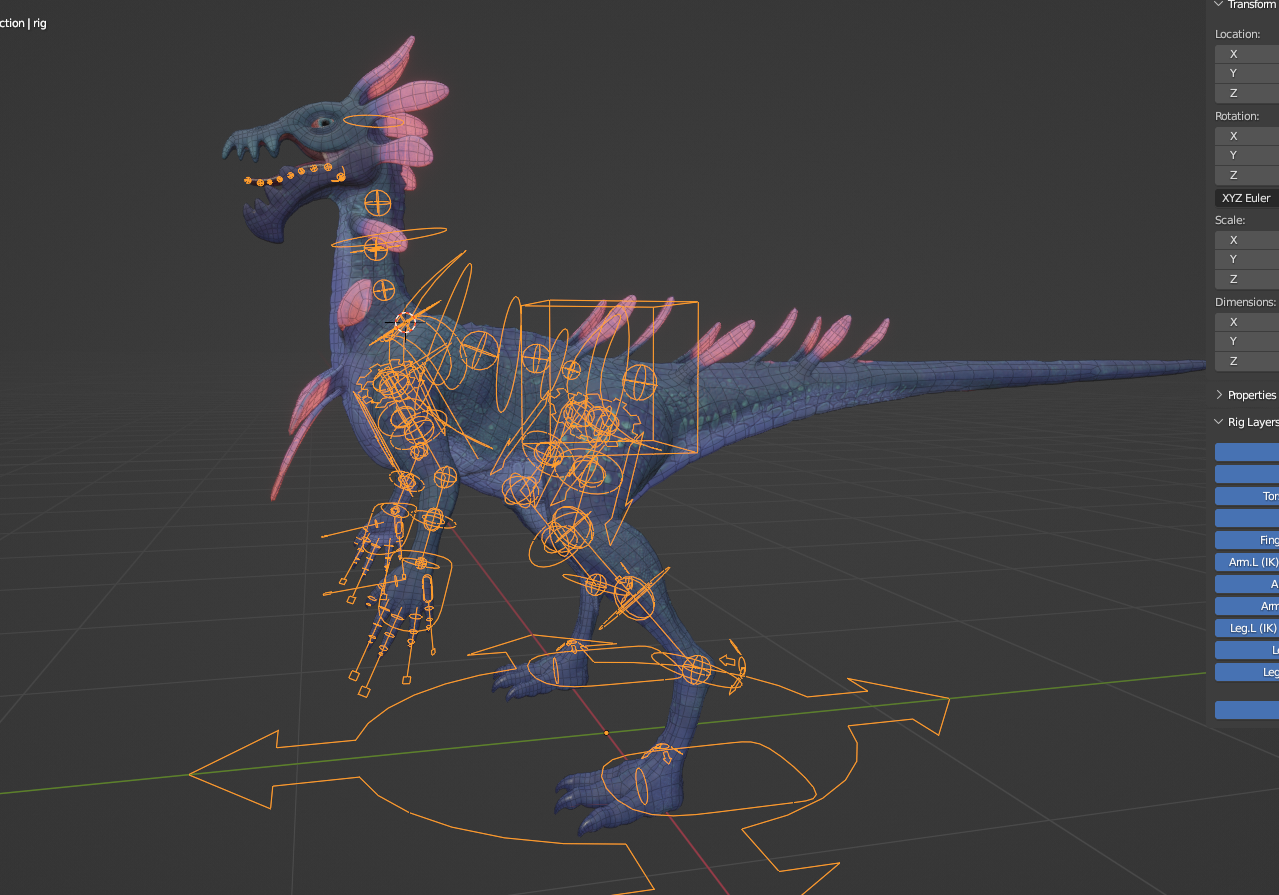This screenshot has width=1279, height=895.
Task: Toggle the Arm.L (IK) rig layer
Action: coord(1247,562)
